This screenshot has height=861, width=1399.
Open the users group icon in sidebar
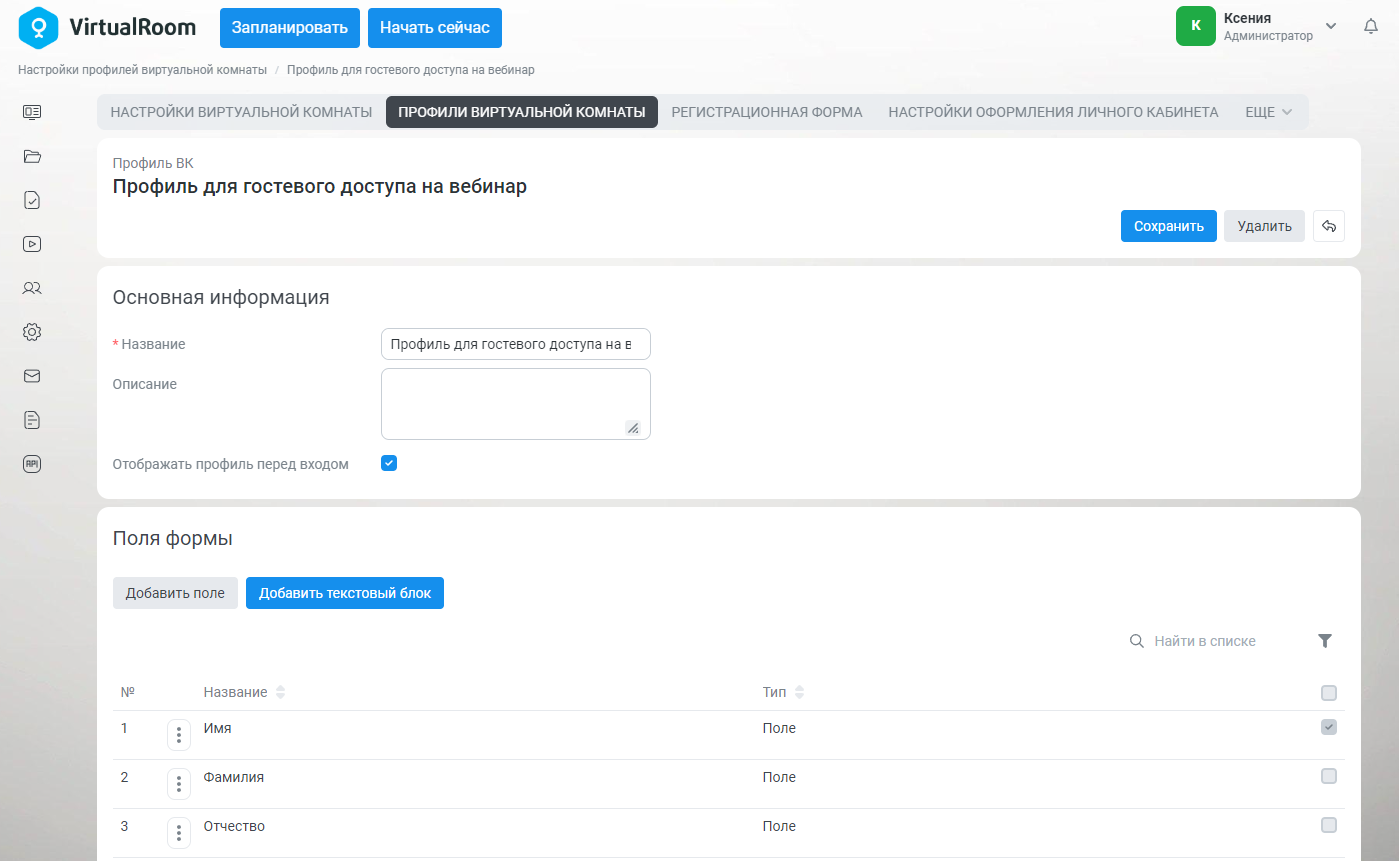[x=32, y=288]
